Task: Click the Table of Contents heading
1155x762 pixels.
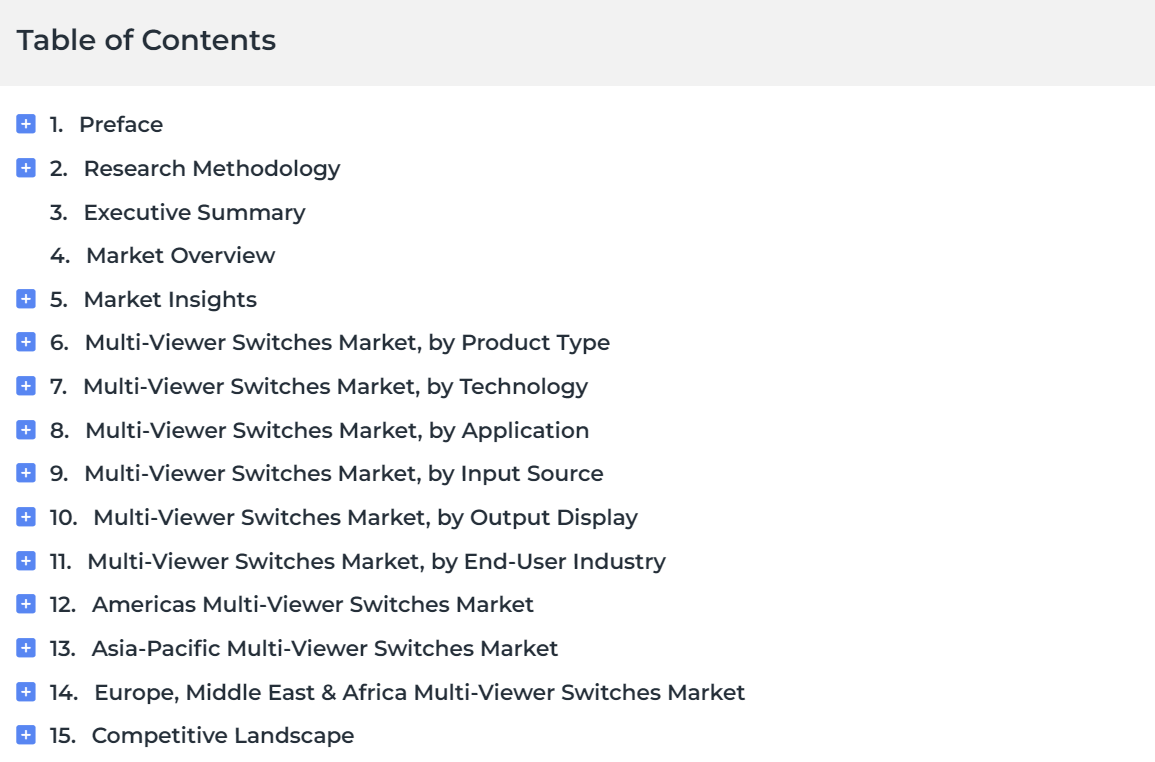Action: (147, 41)
